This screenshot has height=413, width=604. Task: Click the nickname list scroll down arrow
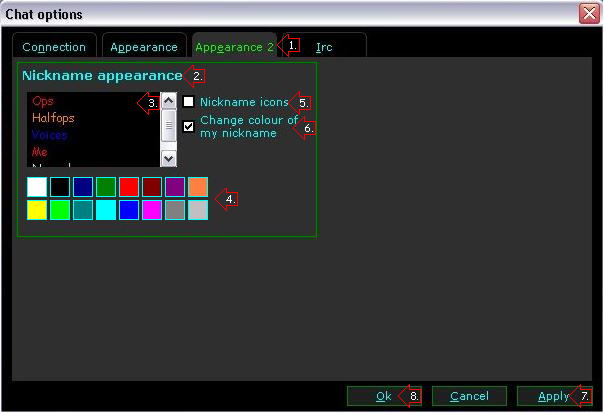click(x=168, y=158)
